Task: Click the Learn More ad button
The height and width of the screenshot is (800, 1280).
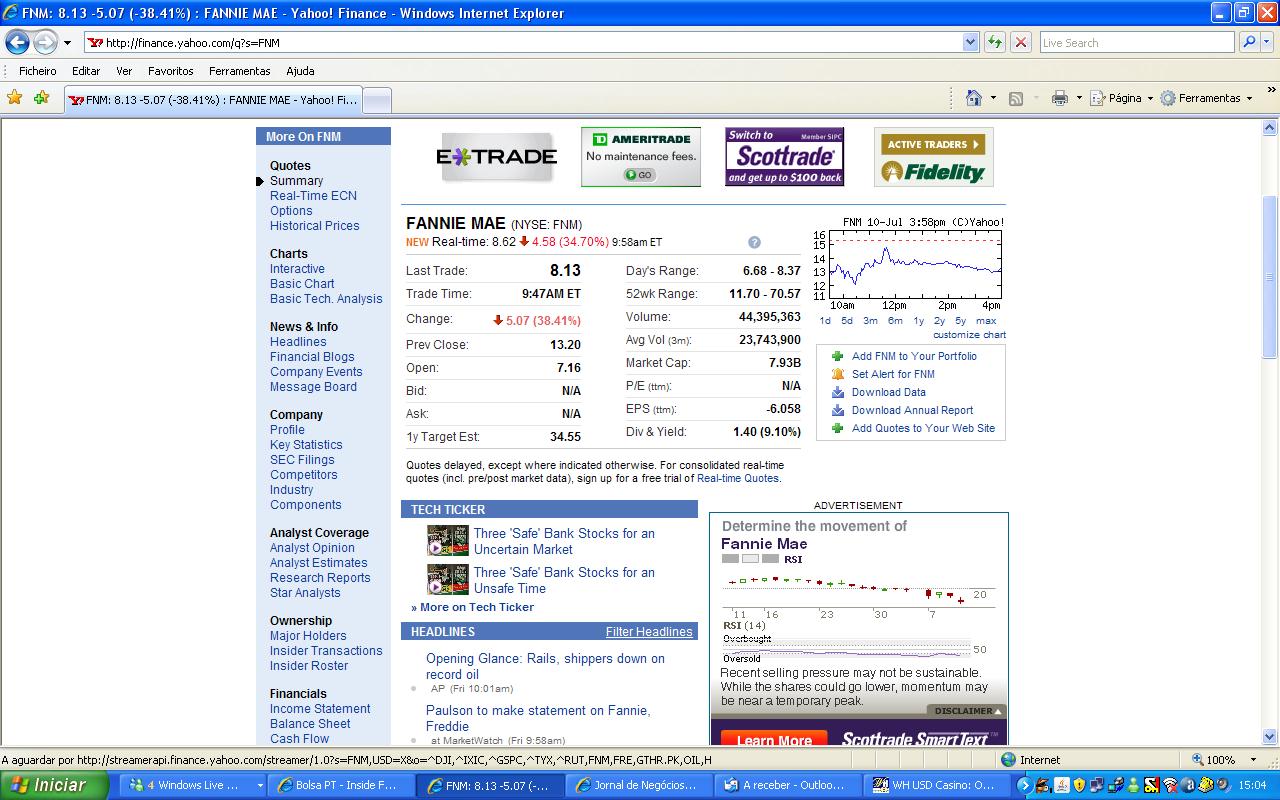Action: coord(774,740)
